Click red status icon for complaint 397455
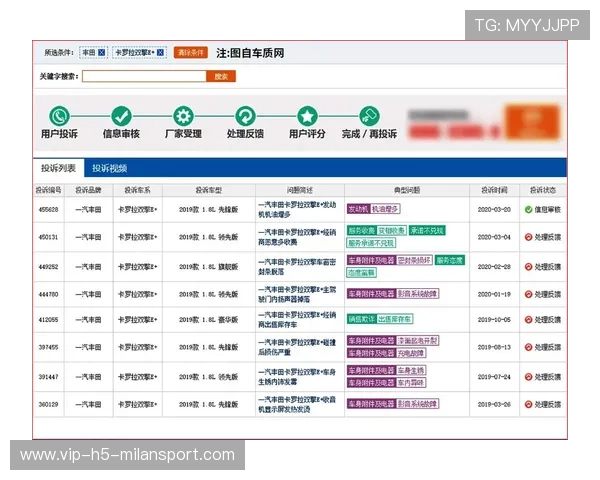 (528, 347)
